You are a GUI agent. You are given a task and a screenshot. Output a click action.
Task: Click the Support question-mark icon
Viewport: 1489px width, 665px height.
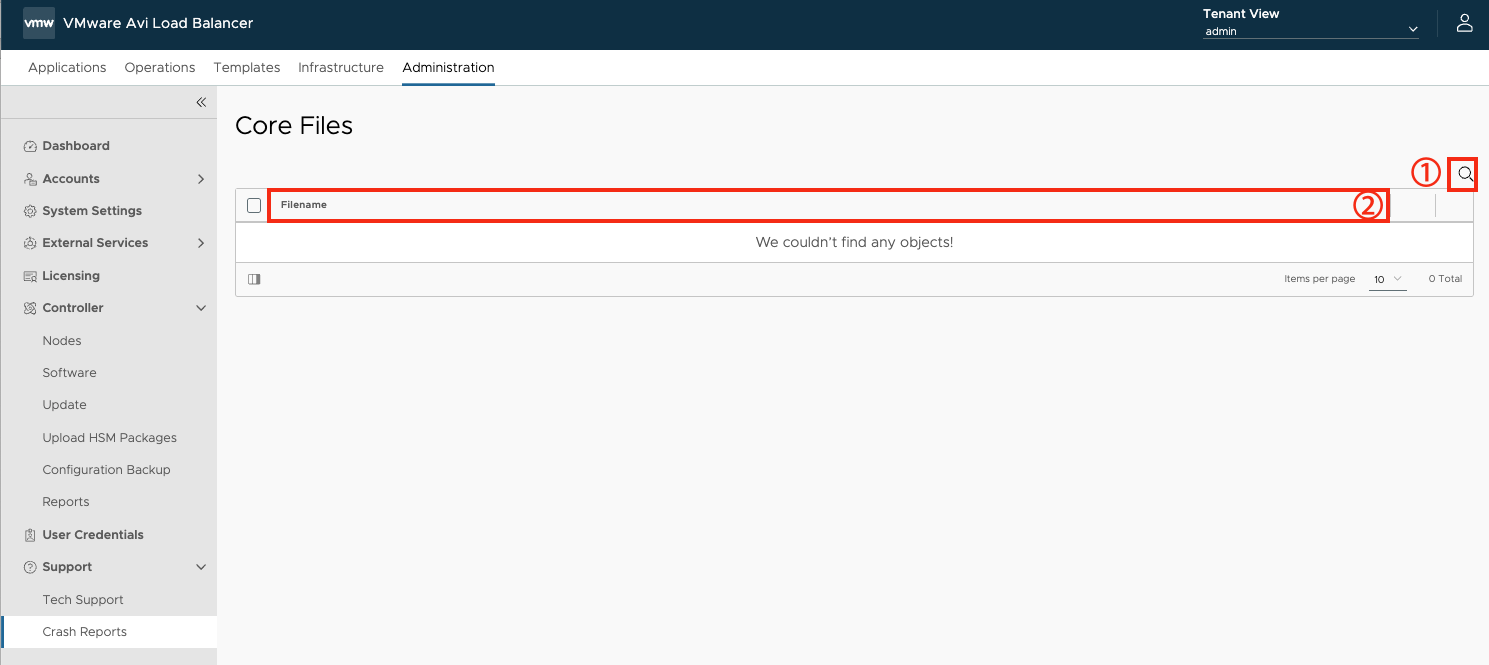(30, 567)
